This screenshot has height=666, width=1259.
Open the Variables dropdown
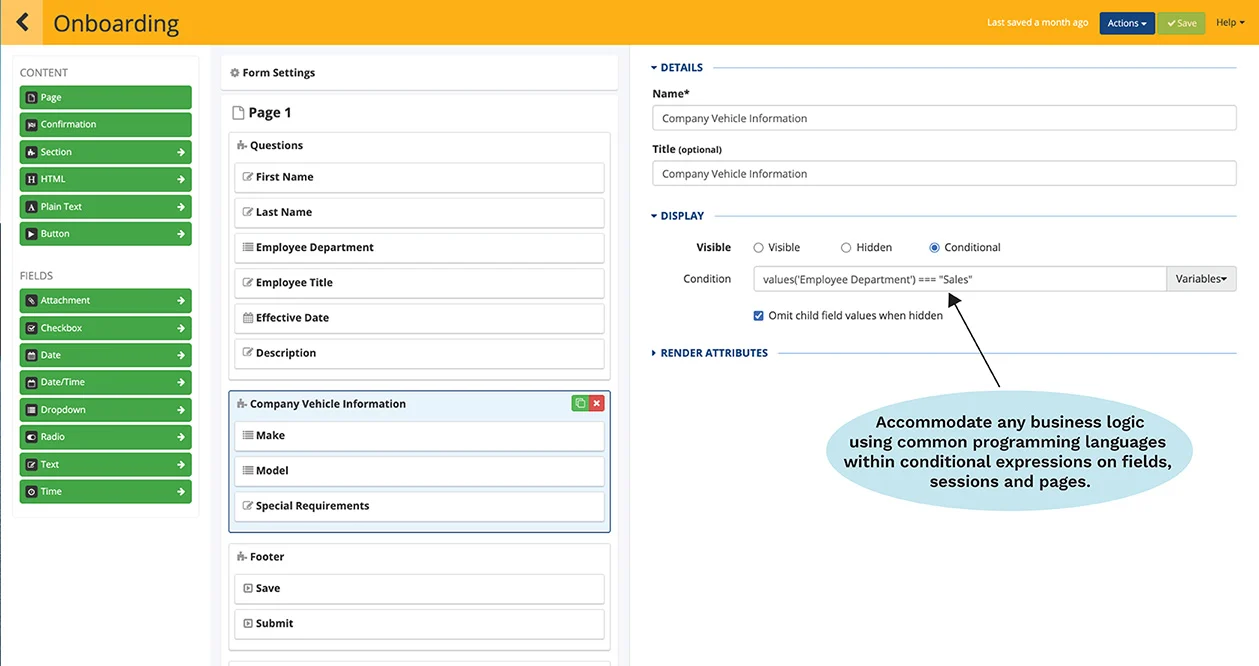[x=1201, y=279]
